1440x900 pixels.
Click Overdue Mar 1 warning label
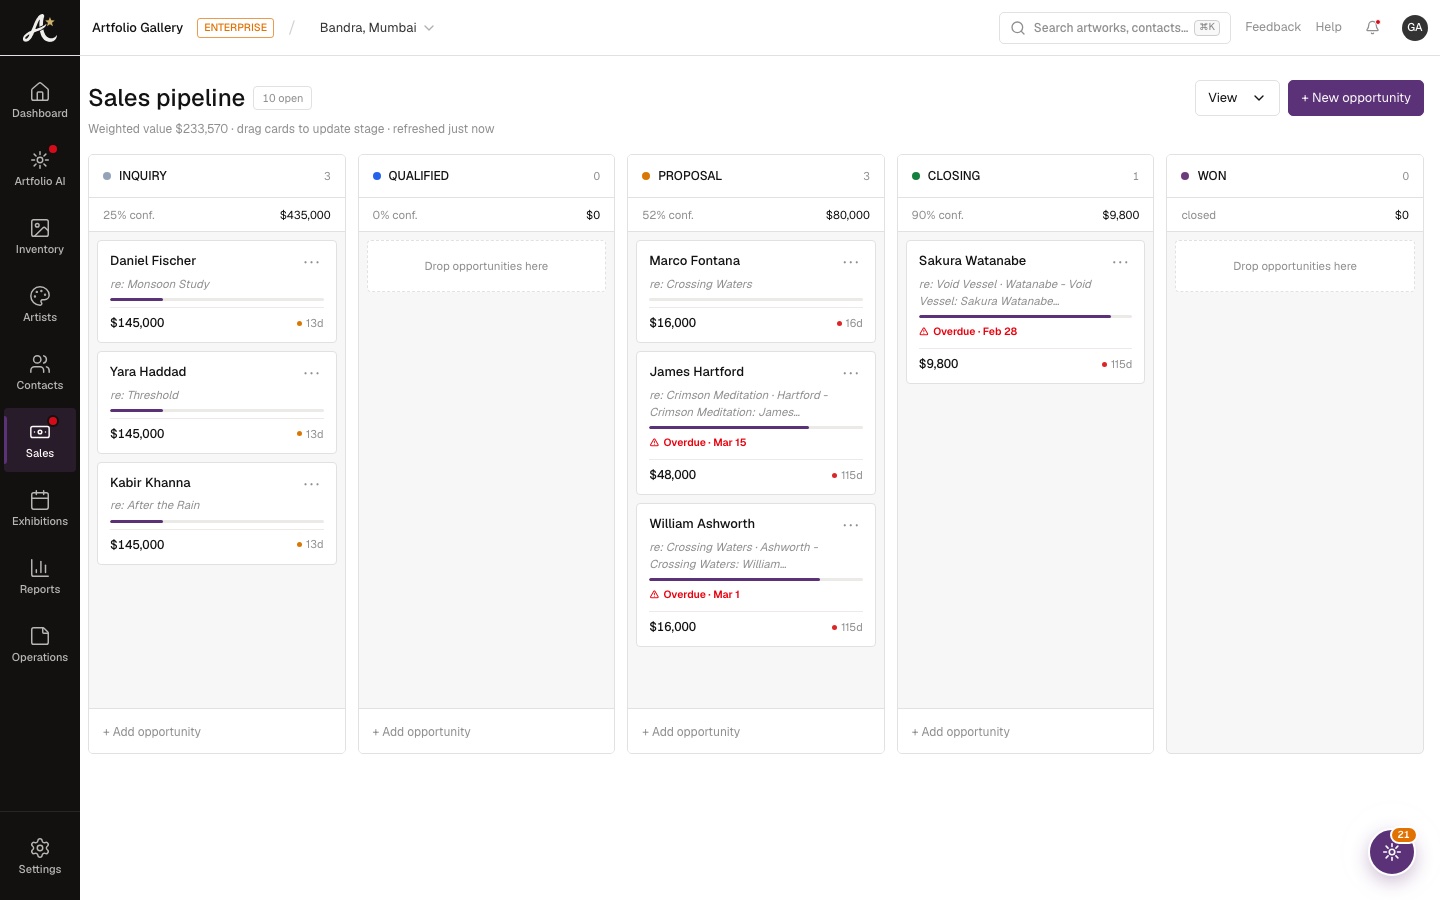point(695,595)
